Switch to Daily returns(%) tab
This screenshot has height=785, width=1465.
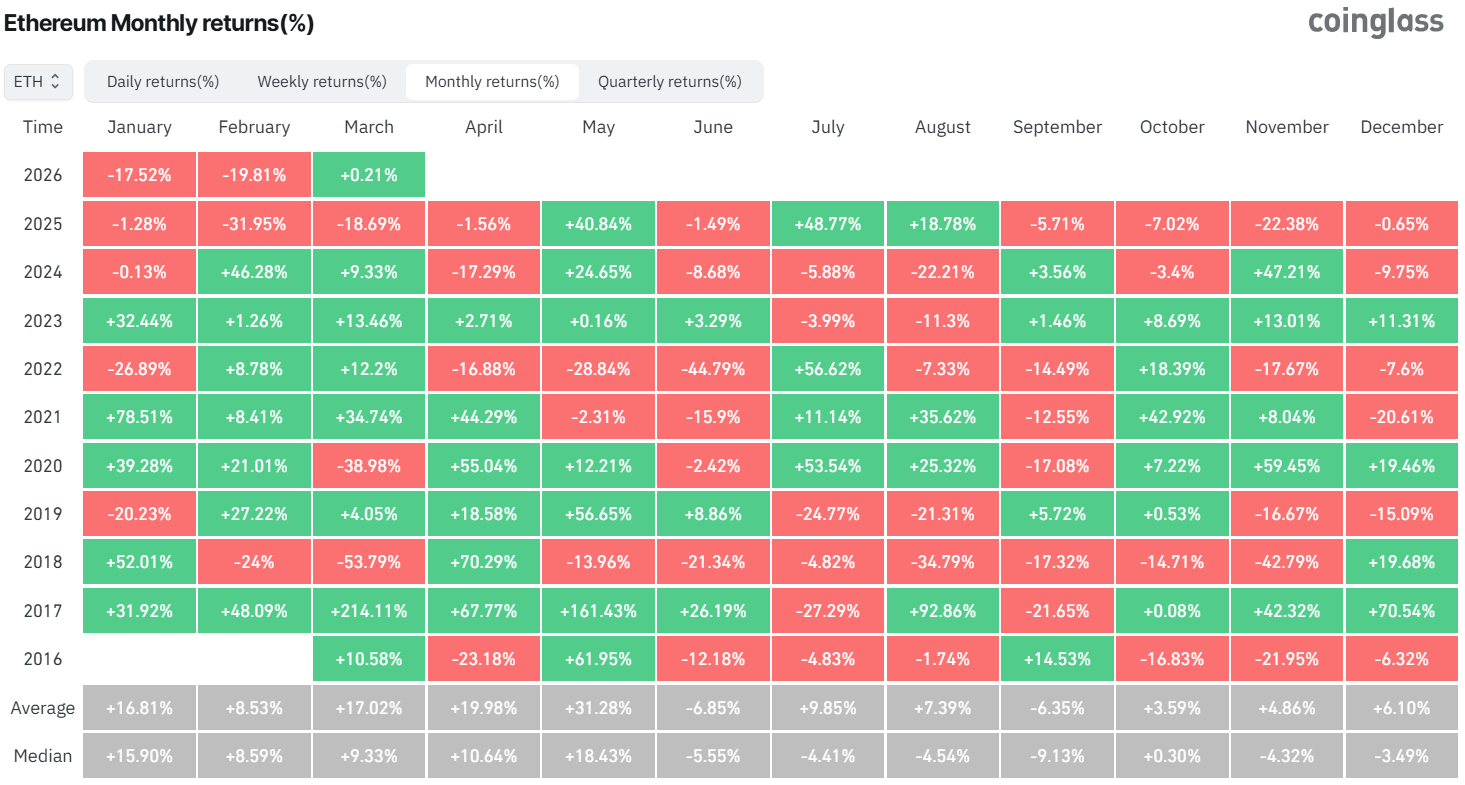point(163,82)
